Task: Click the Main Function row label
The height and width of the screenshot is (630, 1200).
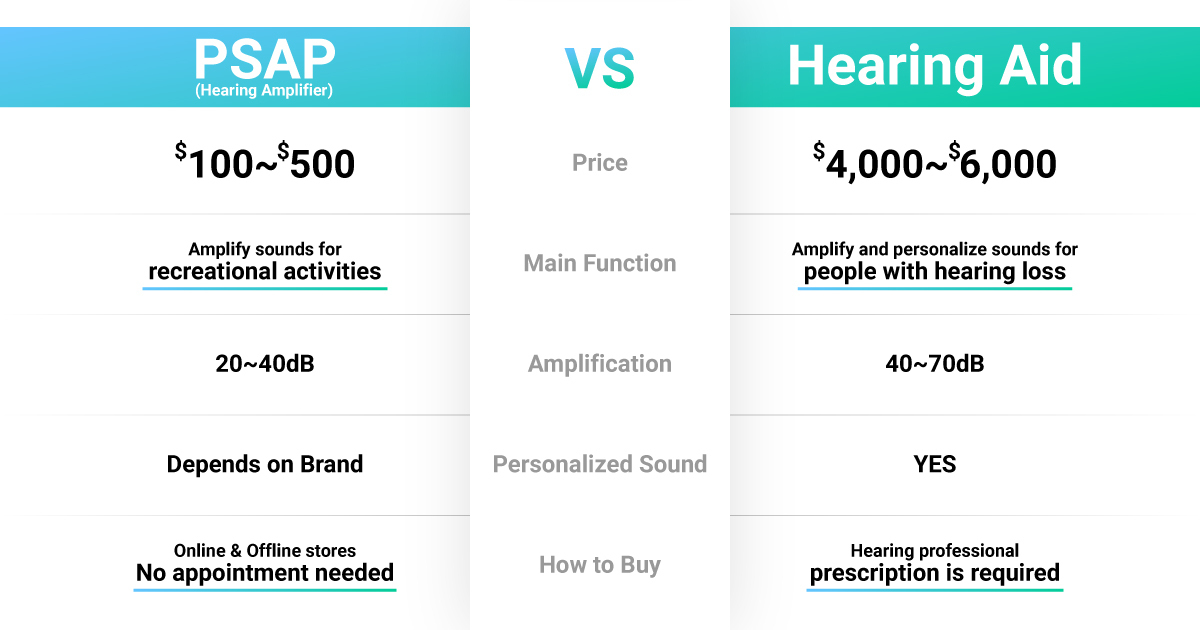Action: coord(600,264)
